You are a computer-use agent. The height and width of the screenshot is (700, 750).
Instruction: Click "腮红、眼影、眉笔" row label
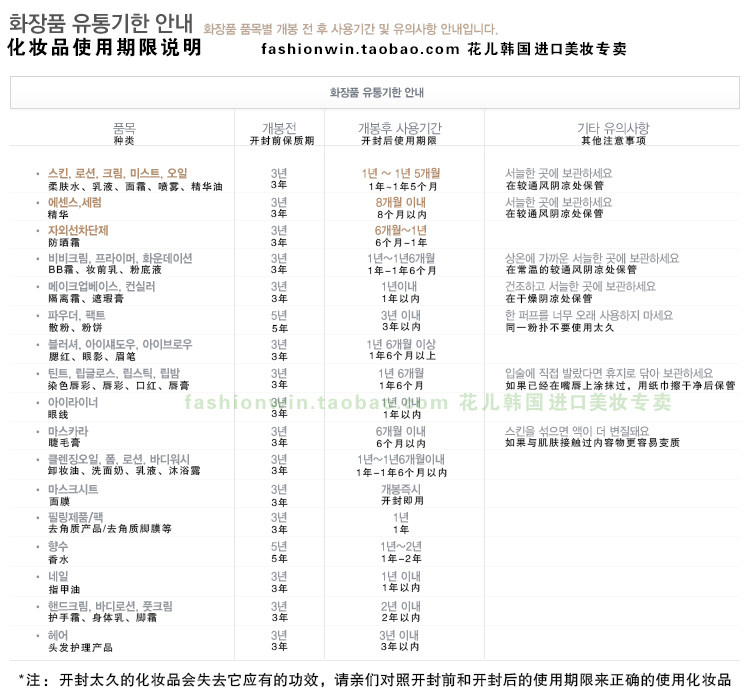[x=92, y=356]
